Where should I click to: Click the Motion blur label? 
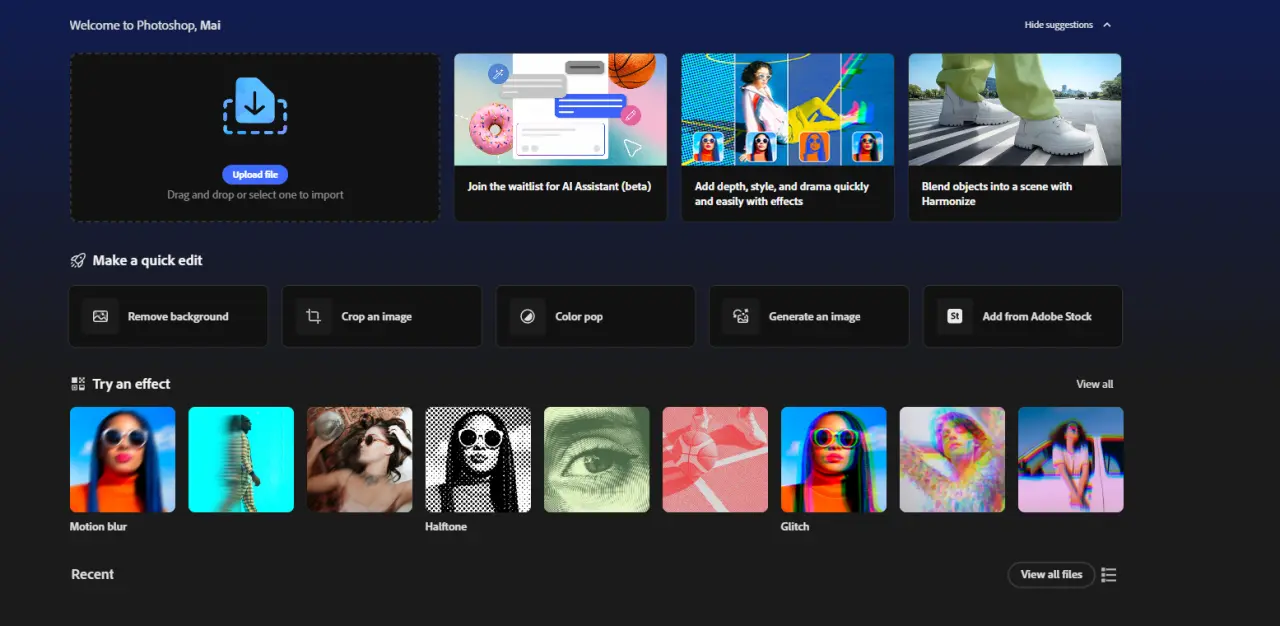click(x=98, y=526)
